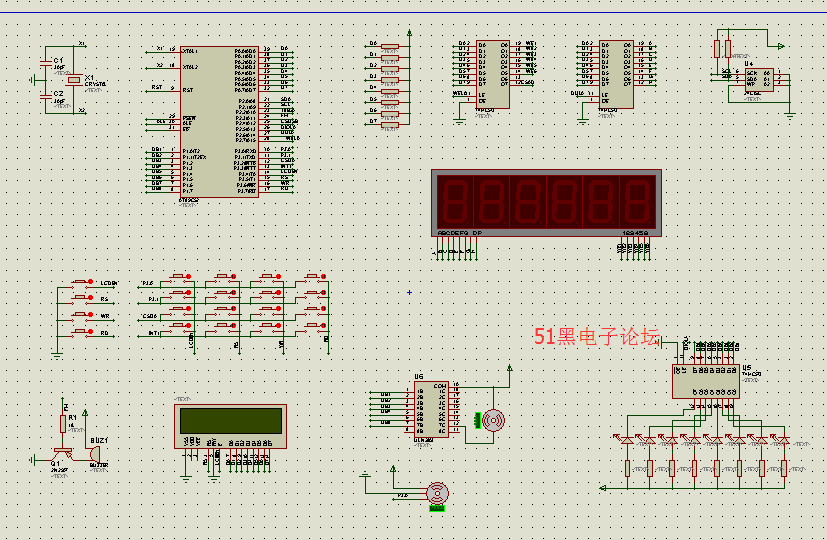The height and width of the screenshot is (540, 827).
Task: Select the U4 EEPROM chip
Action: click(759, 79)
